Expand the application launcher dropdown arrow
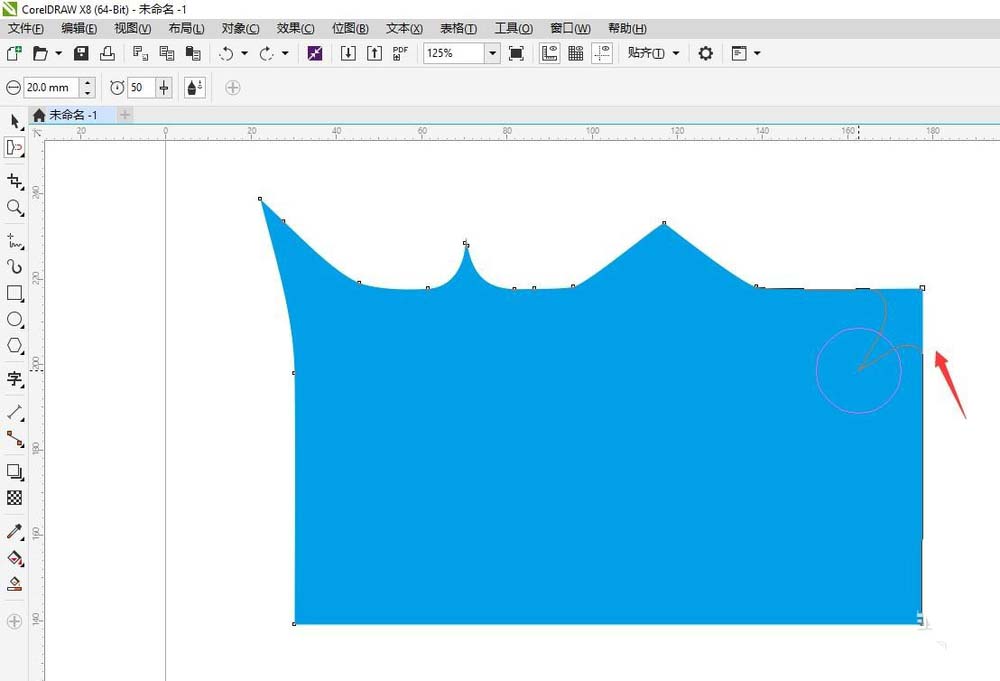 pos(757,53)
